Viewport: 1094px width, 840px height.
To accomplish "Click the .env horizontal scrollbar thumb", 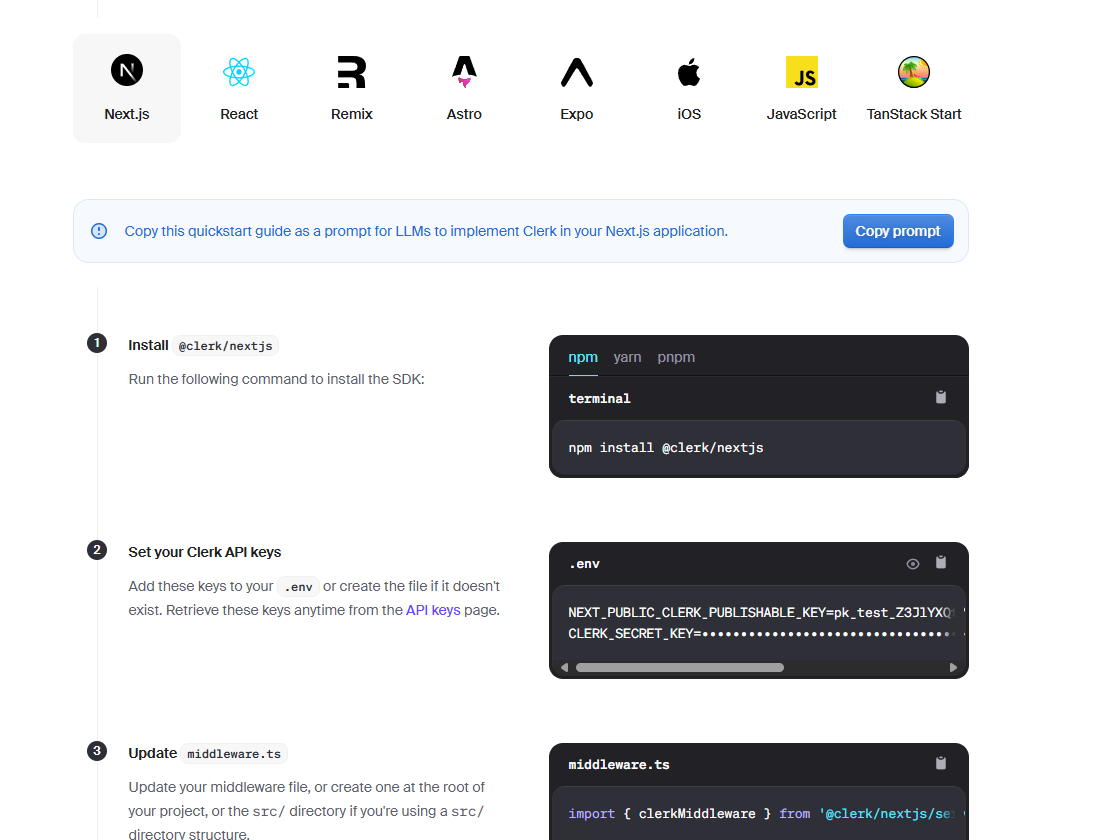I will (680, 668).
